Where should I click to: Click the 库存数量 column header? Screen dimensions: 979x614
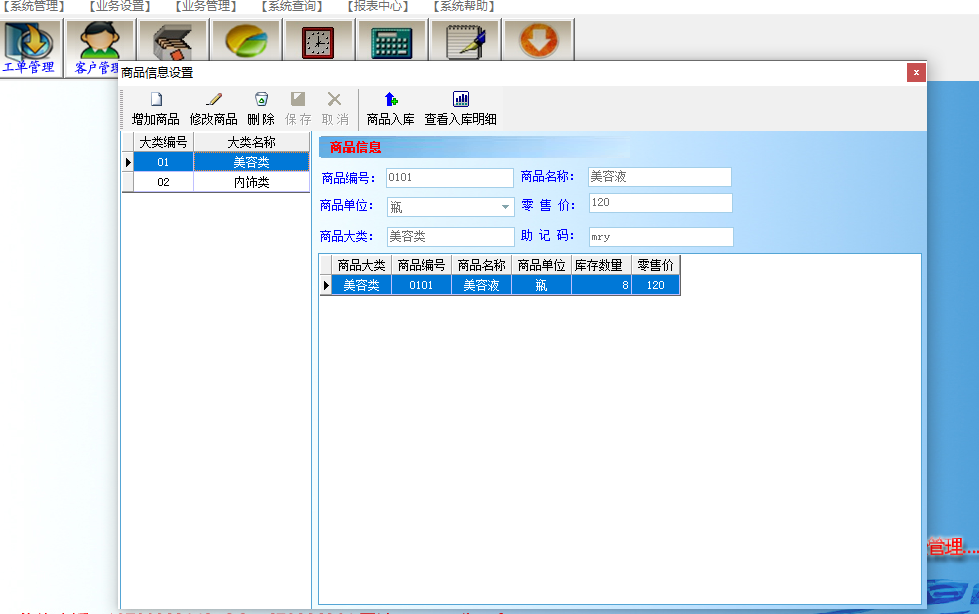pyautogui.click(x=601, y=265)
